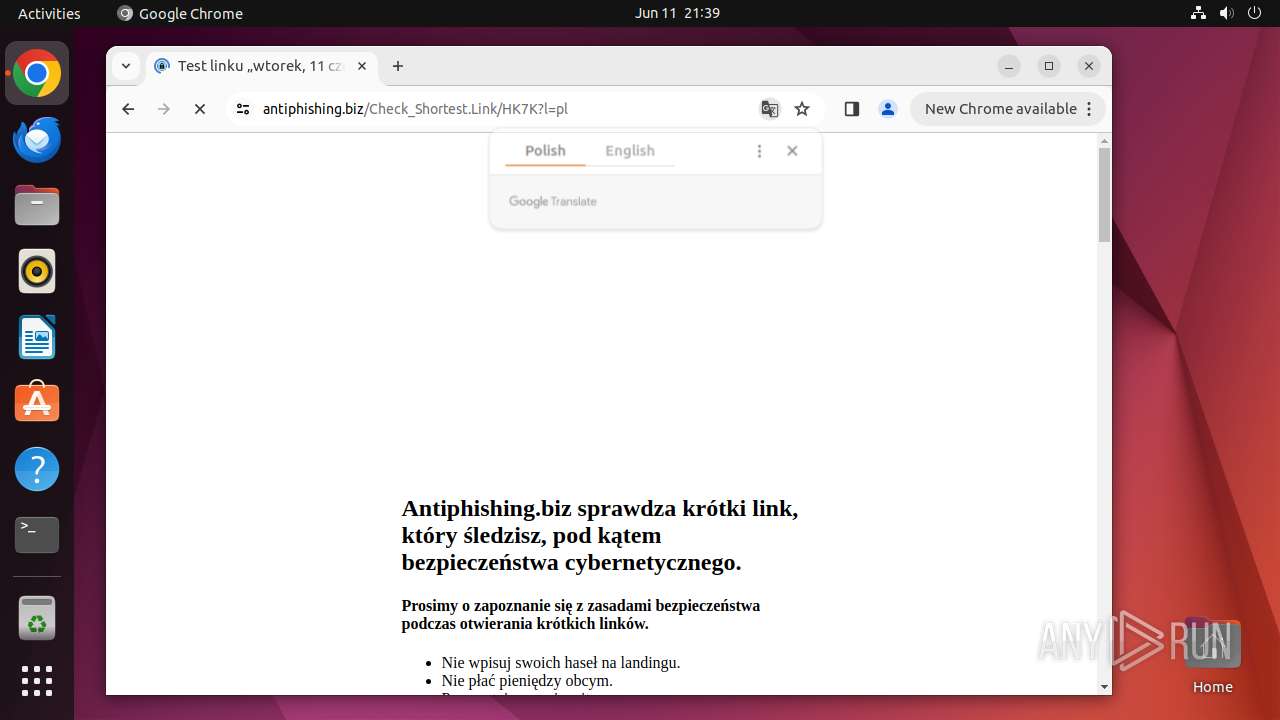The height and width of the screenshot is (720, 1280).
Task: Open the Chrome profile avatar menu
Action: (888, 109)
